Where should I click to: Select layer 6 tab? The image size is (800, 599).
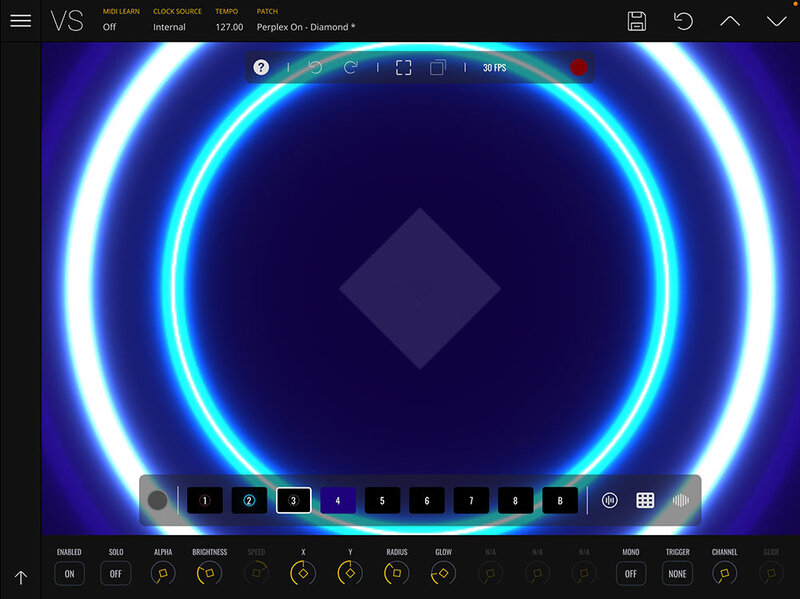pos(427,501)
